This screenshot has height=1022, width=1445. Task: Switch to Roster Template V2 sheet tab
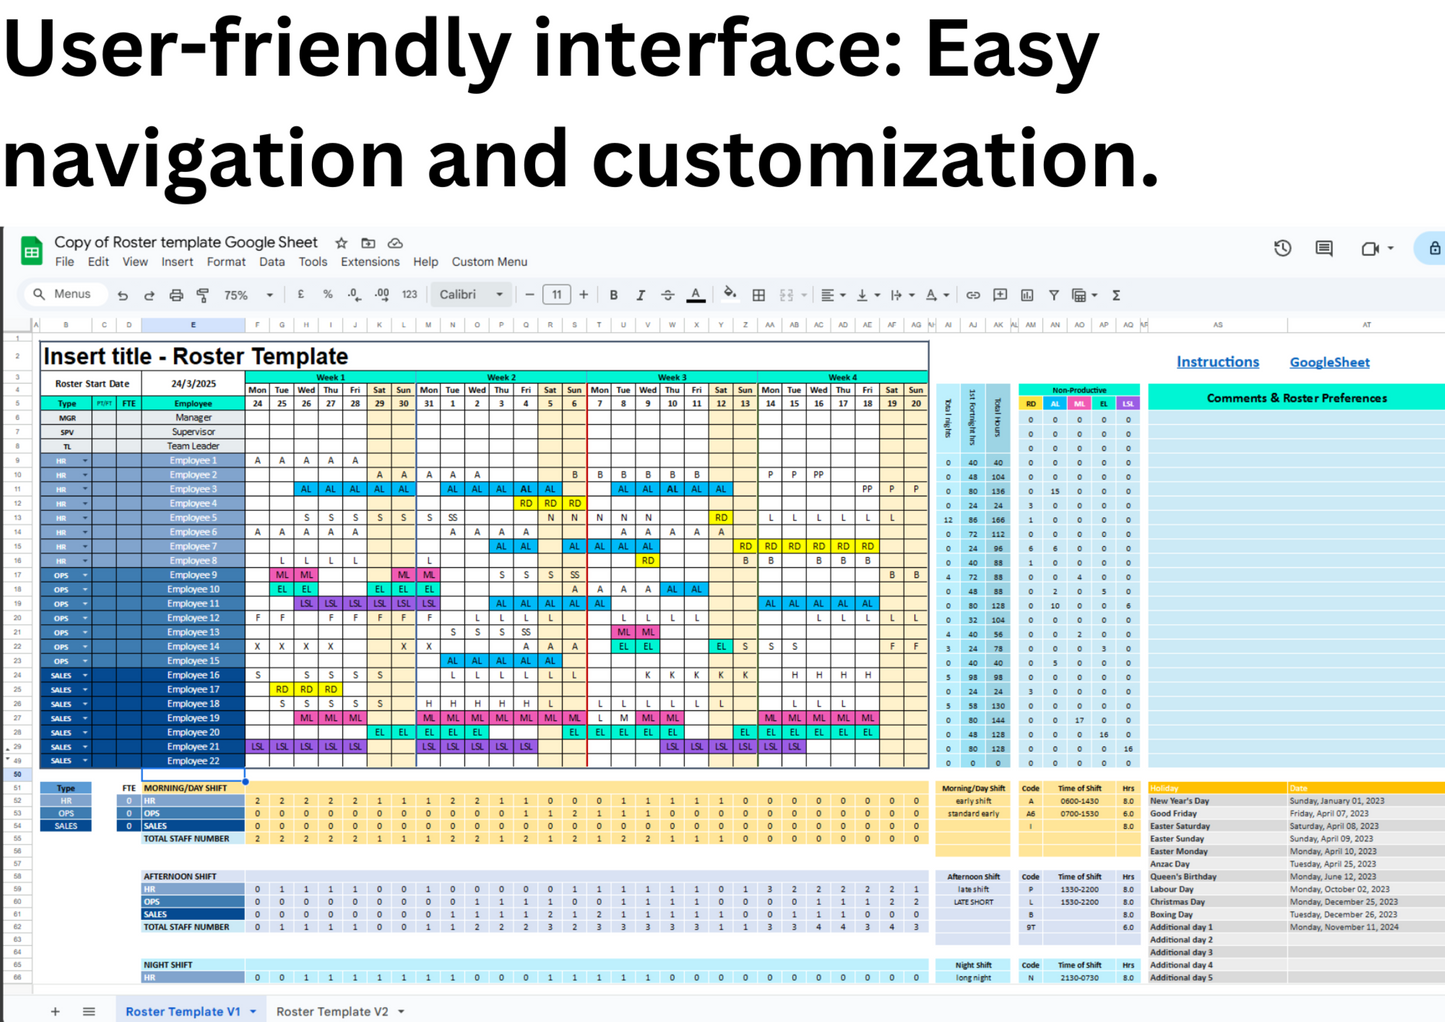(x=331, y=1012)
